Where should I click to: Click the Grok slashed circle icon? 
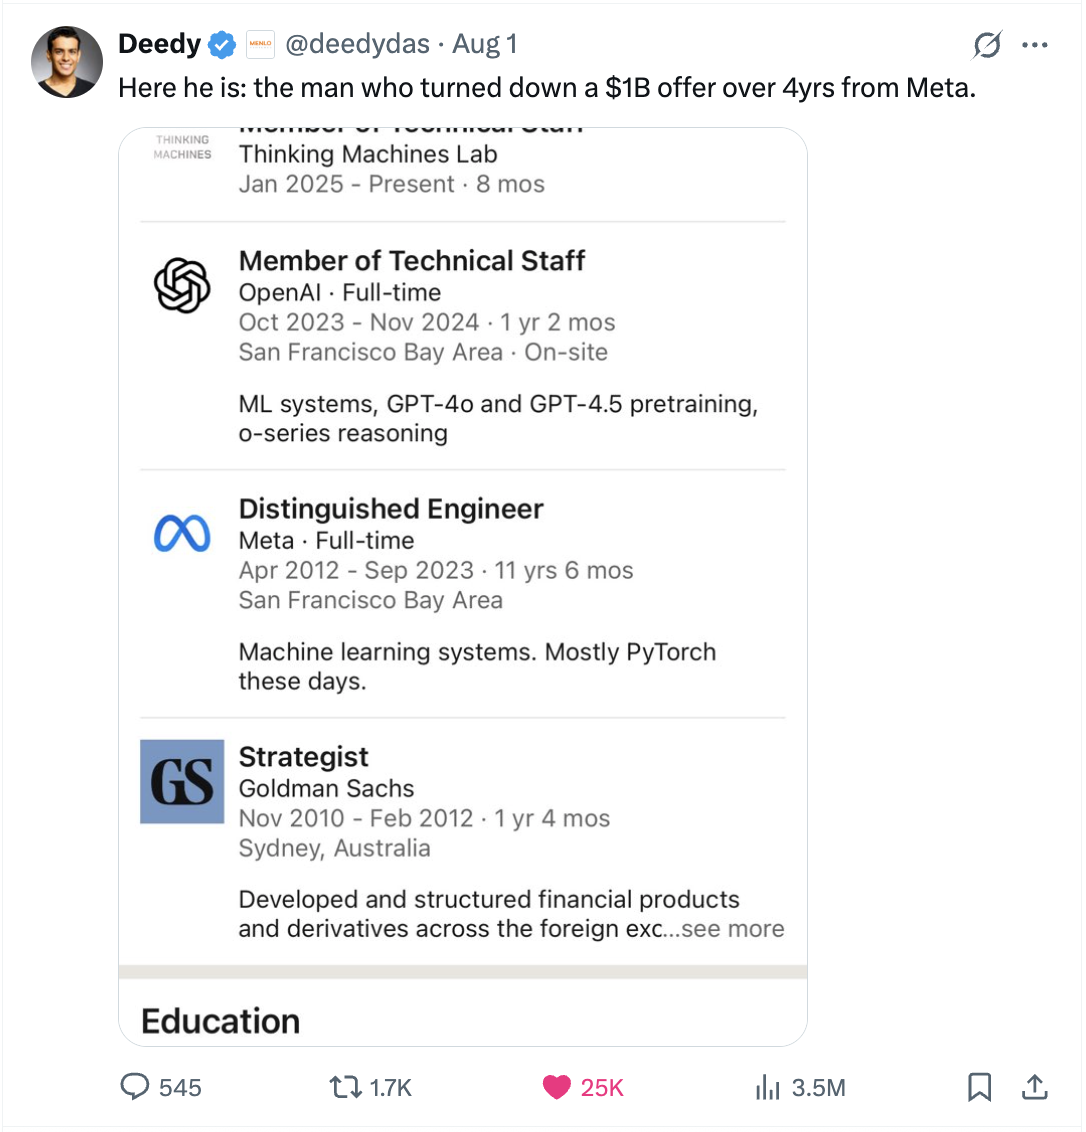986,45
